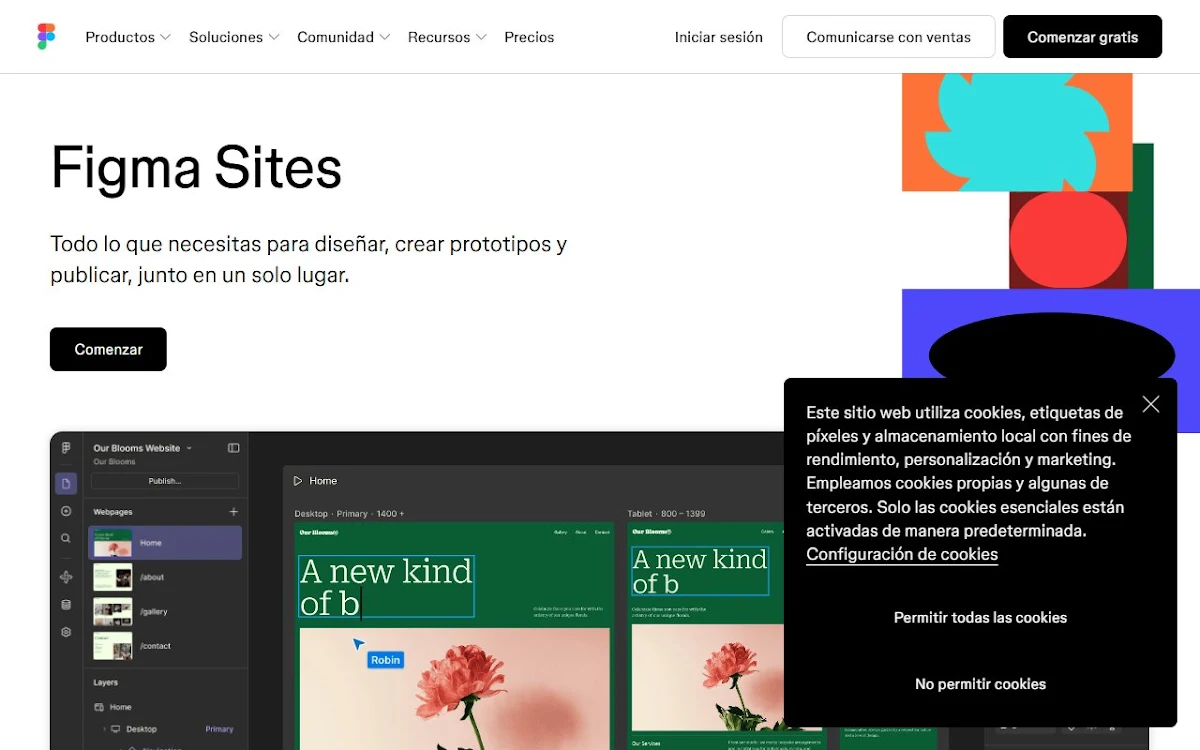Viewport: 1200px width, 750px height.
Task: Expand the Desktop layer chevron
Action: click(104, 729)
